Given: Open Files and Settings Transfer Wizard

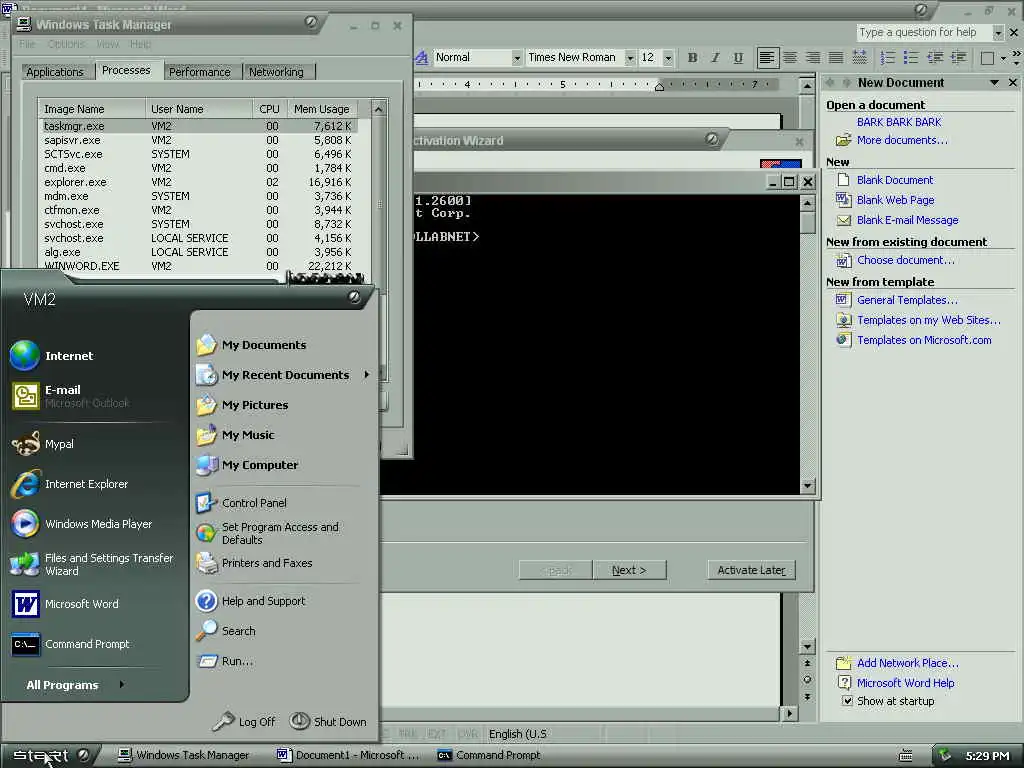Looking at the screenshot, I should coord(92,564).
